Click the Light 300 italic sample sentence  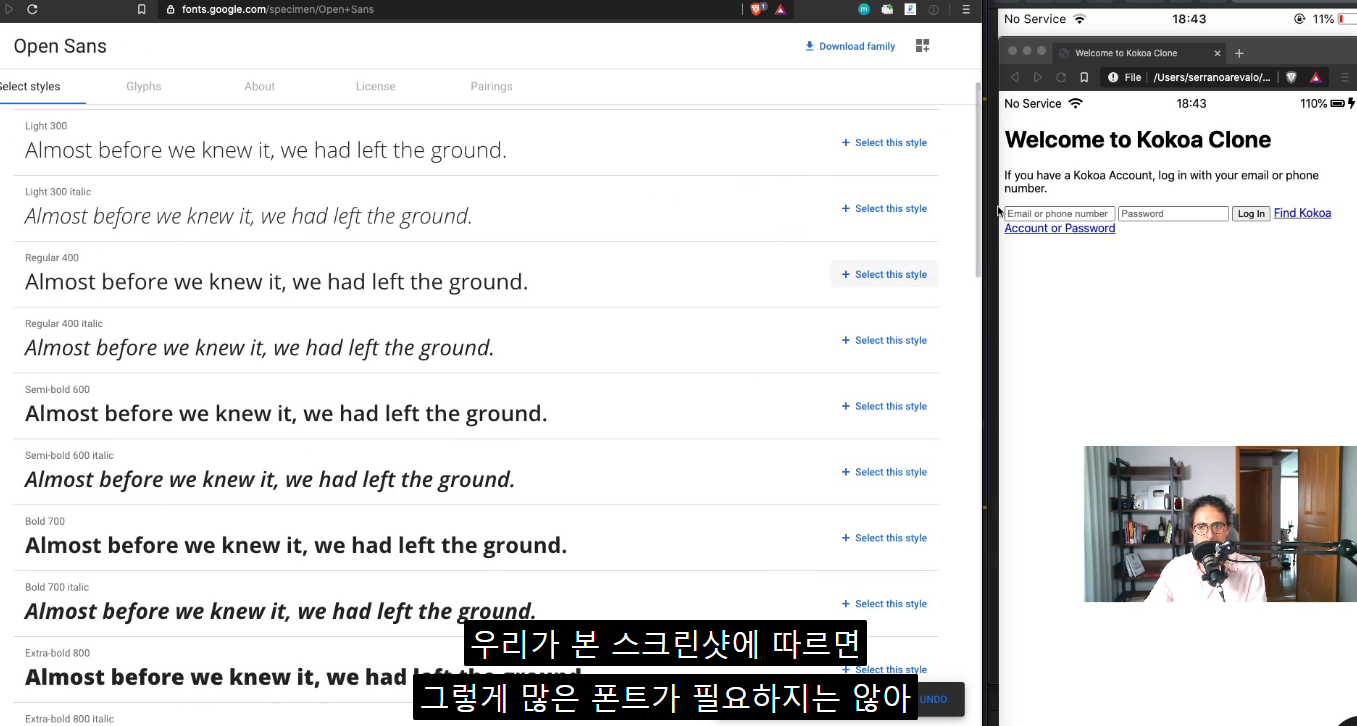point(249,216)
